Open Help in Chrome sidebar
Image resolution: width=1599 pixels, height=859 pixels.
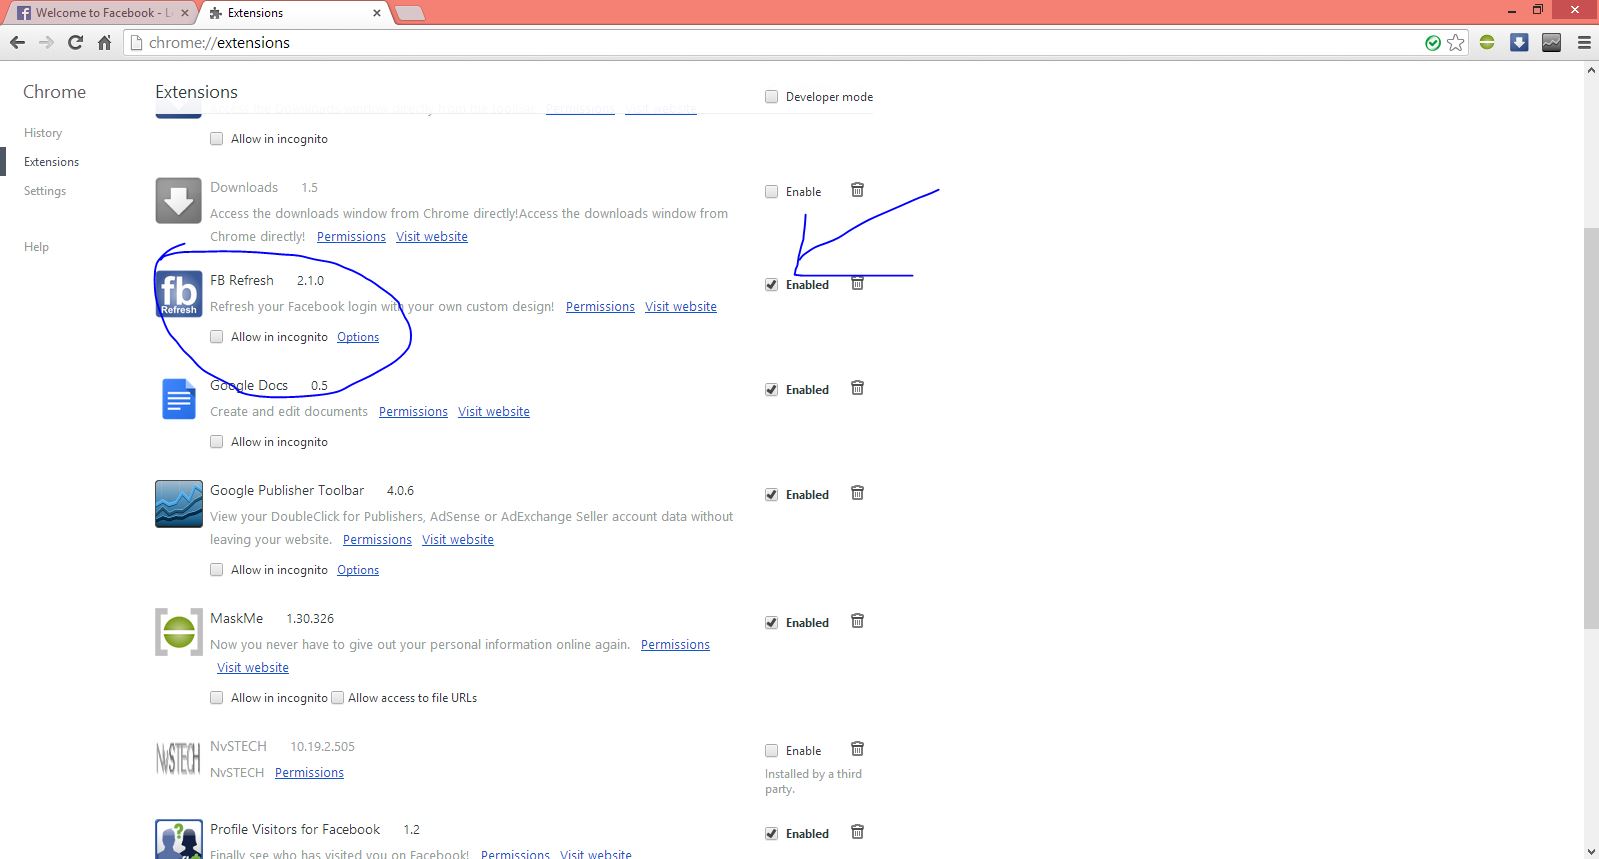click(x=36, y=247)
